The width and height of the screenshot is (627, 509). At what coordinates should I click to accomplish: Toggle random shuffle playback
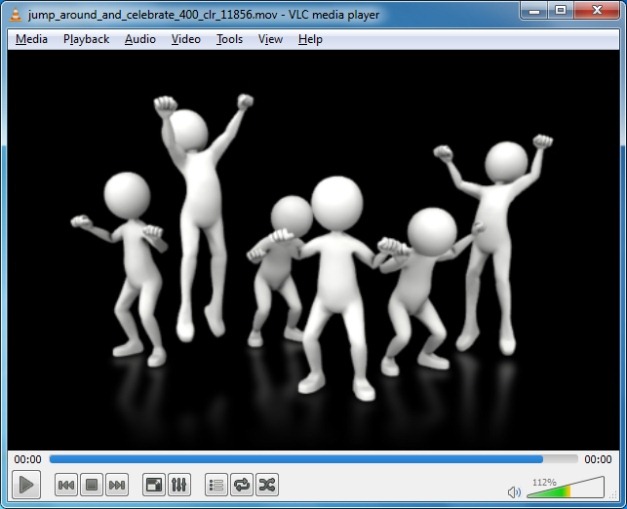click(x=266, y=486)
